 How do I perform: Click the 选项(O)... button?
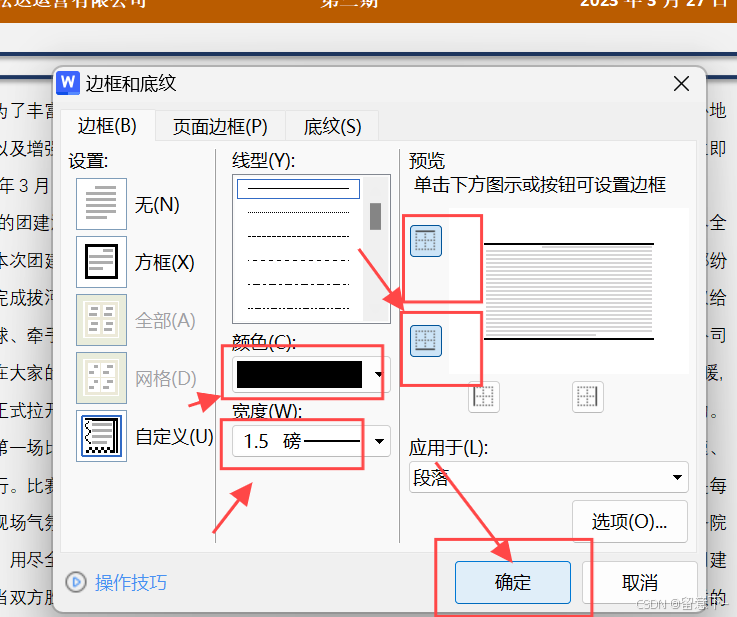[x=630, y=521]
